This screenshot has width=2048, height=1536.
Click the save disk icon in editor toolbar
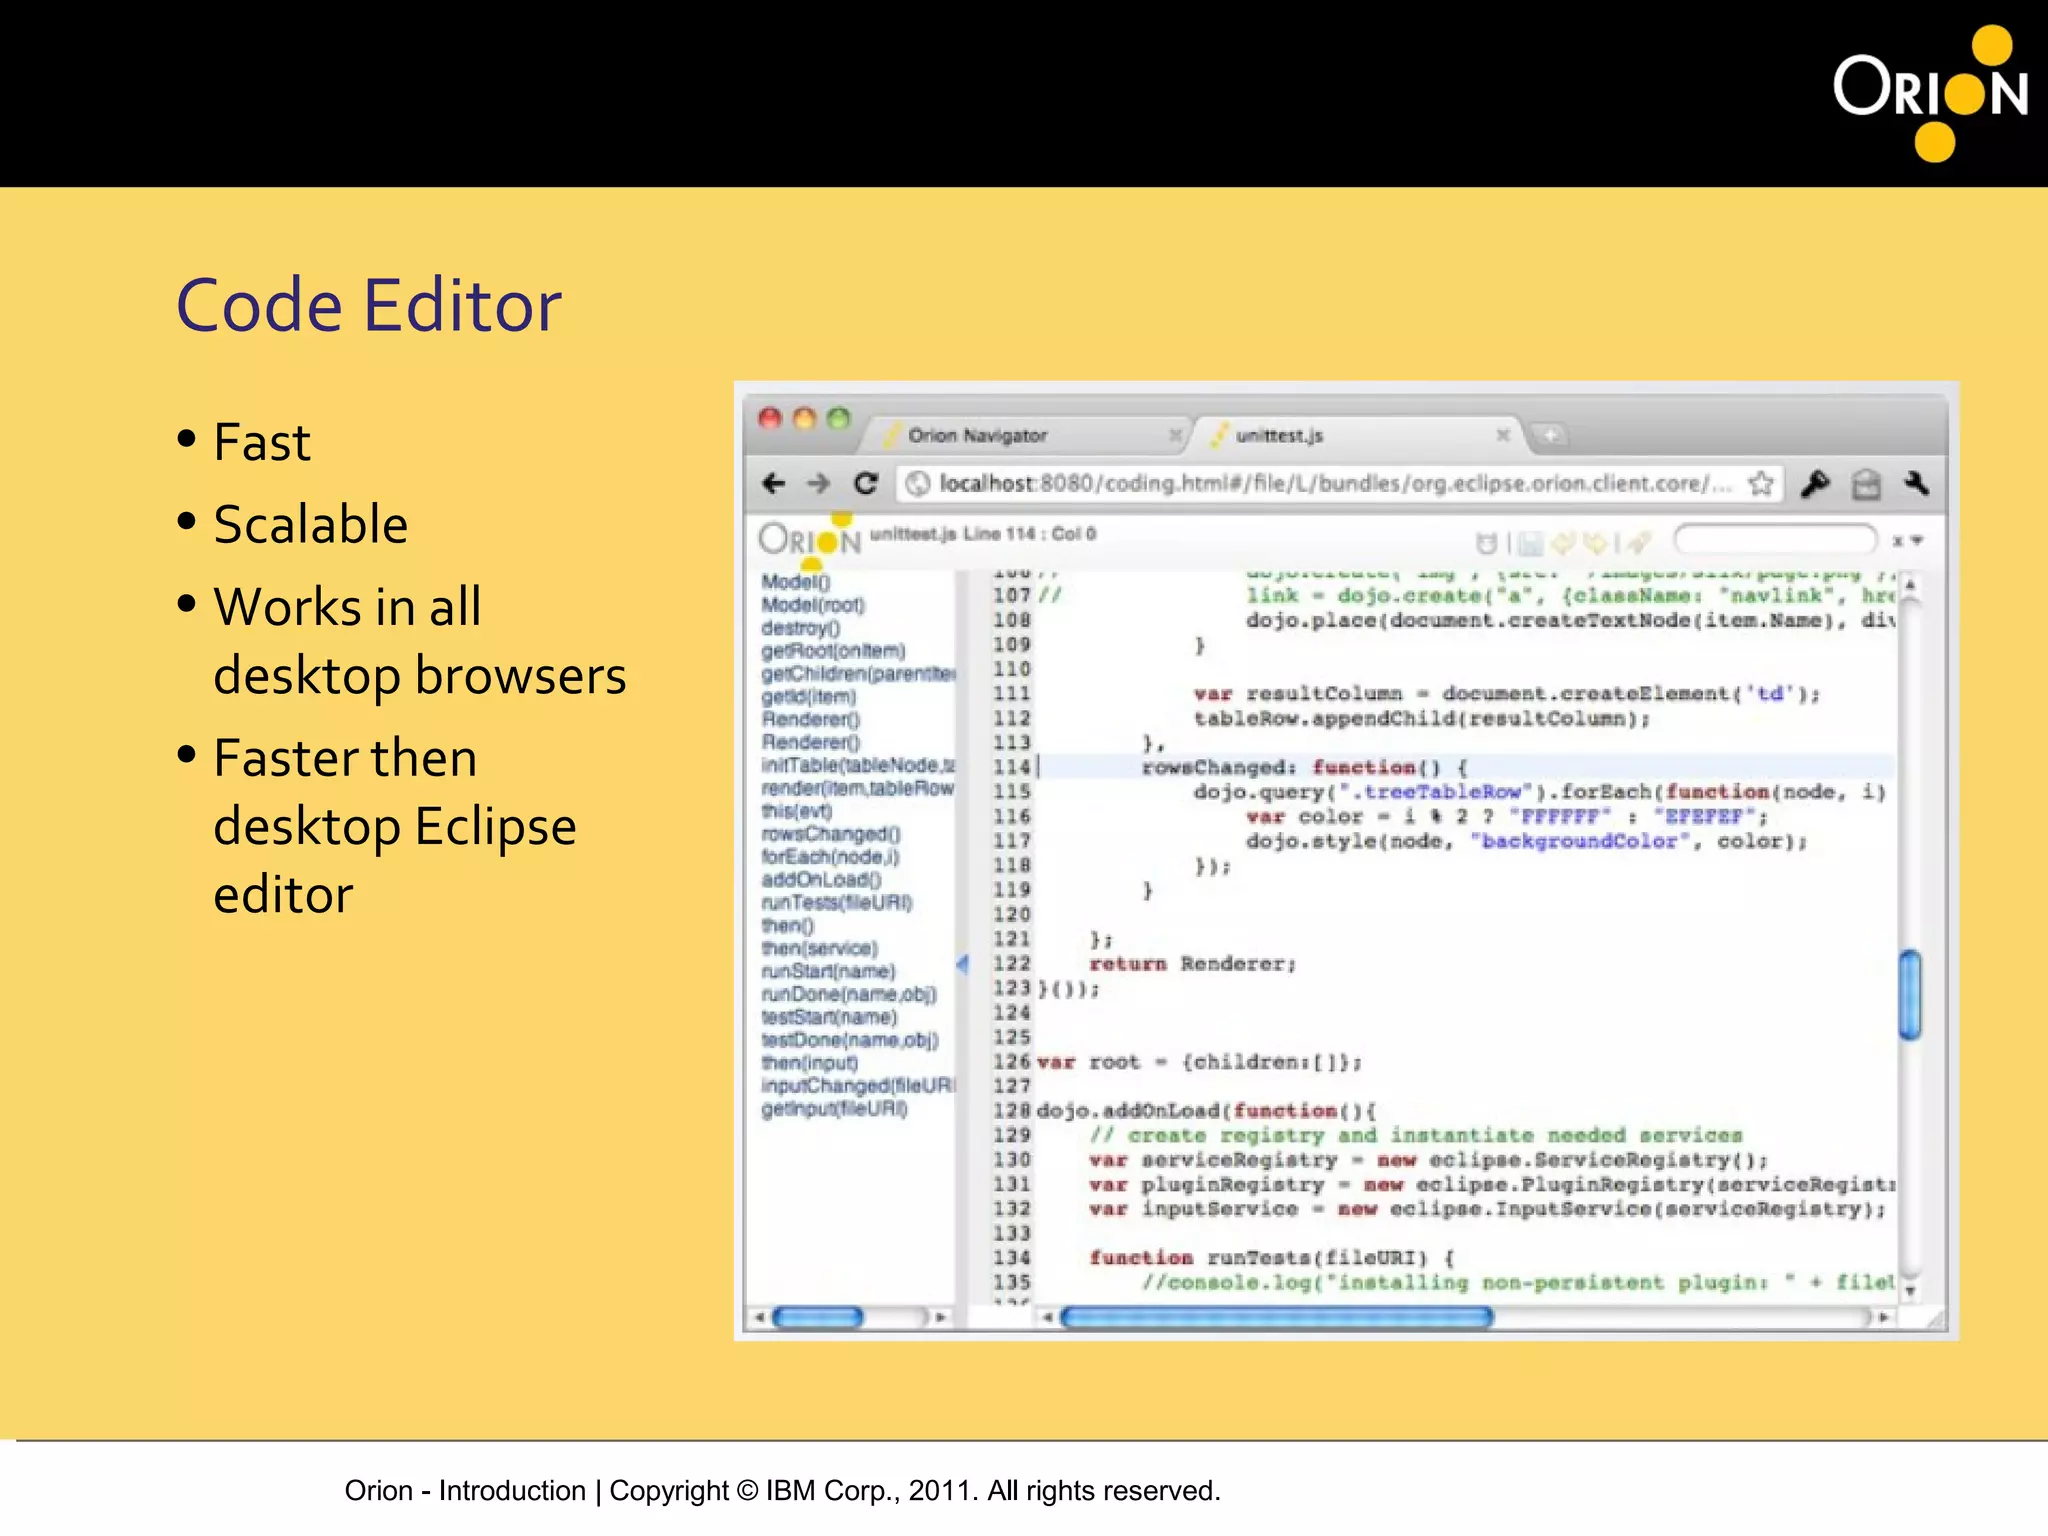coord(1530,543)
